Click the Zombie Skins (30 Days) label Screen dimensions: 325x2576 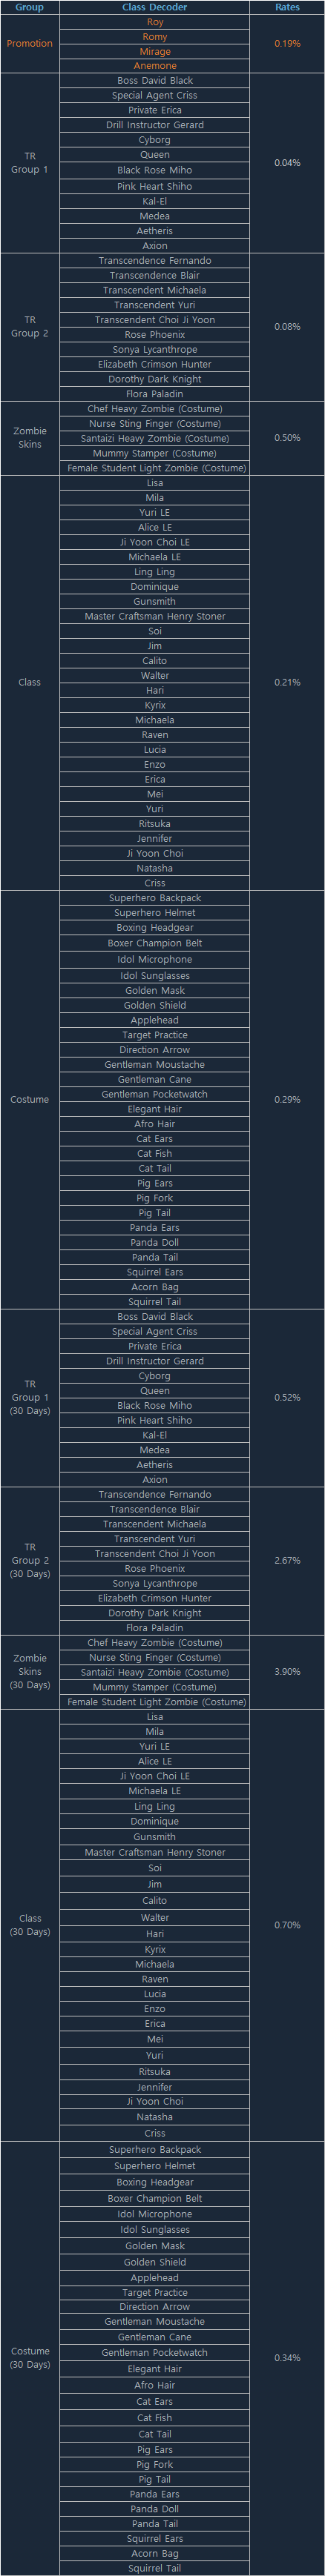pos(29,1671)
